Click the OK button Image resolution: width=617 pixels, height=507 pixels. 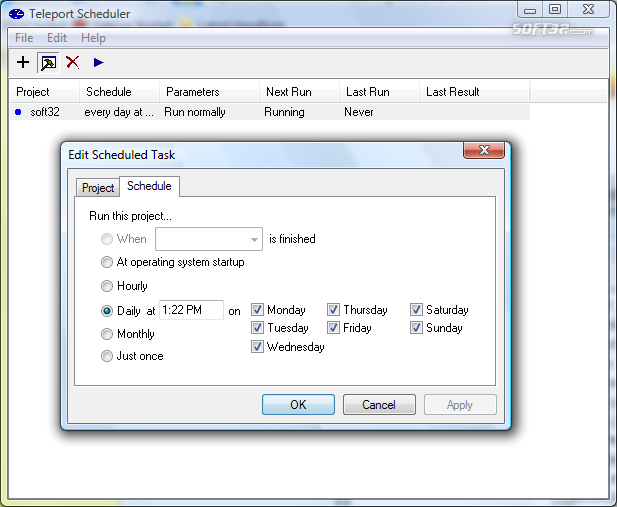click(298, 405)
